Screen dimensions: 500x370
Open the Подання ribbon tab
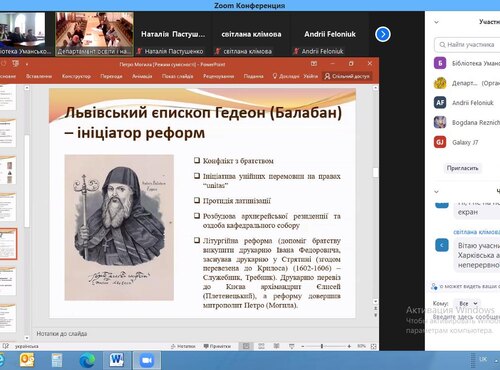(x=253, y=76)
